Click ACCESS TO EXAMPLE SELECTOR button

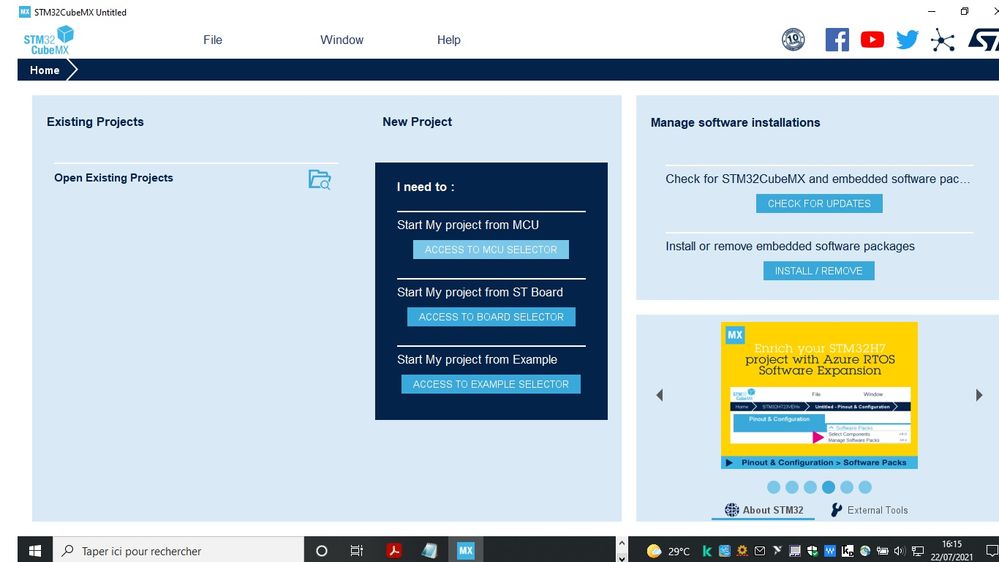click(x=491, y=384)
